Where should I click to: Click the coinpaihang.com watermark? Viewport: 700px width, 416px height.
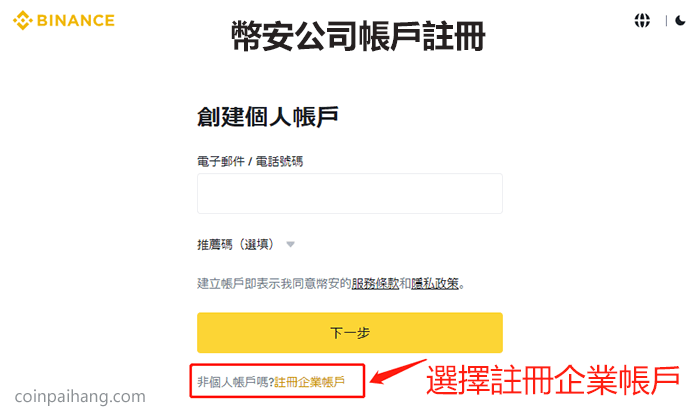(x=80, y=396)
